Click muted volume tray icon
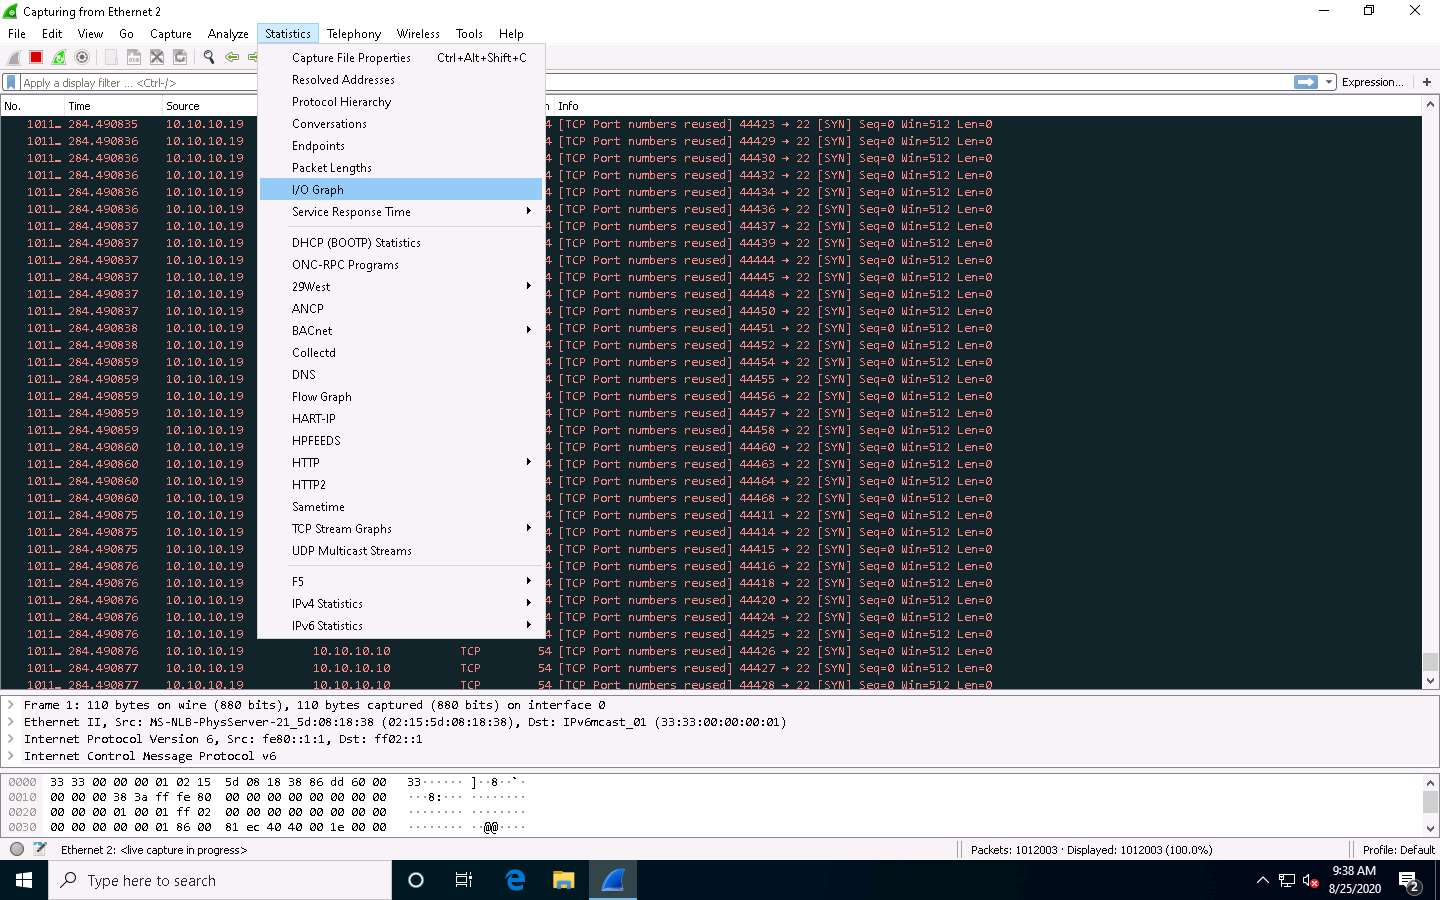 point(1311,881)
